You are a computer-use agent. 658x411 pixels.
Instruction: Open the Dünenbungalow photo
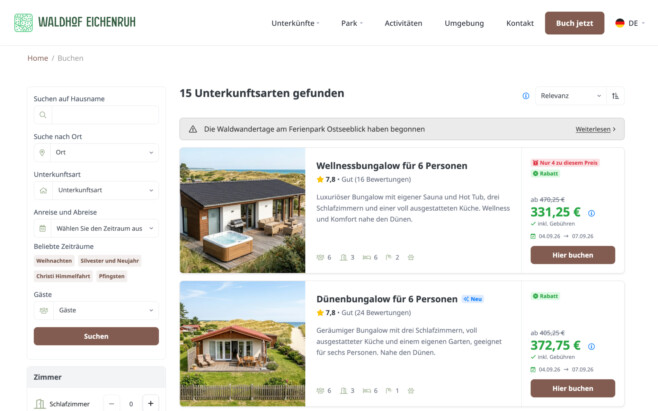[x=243, y=343]
